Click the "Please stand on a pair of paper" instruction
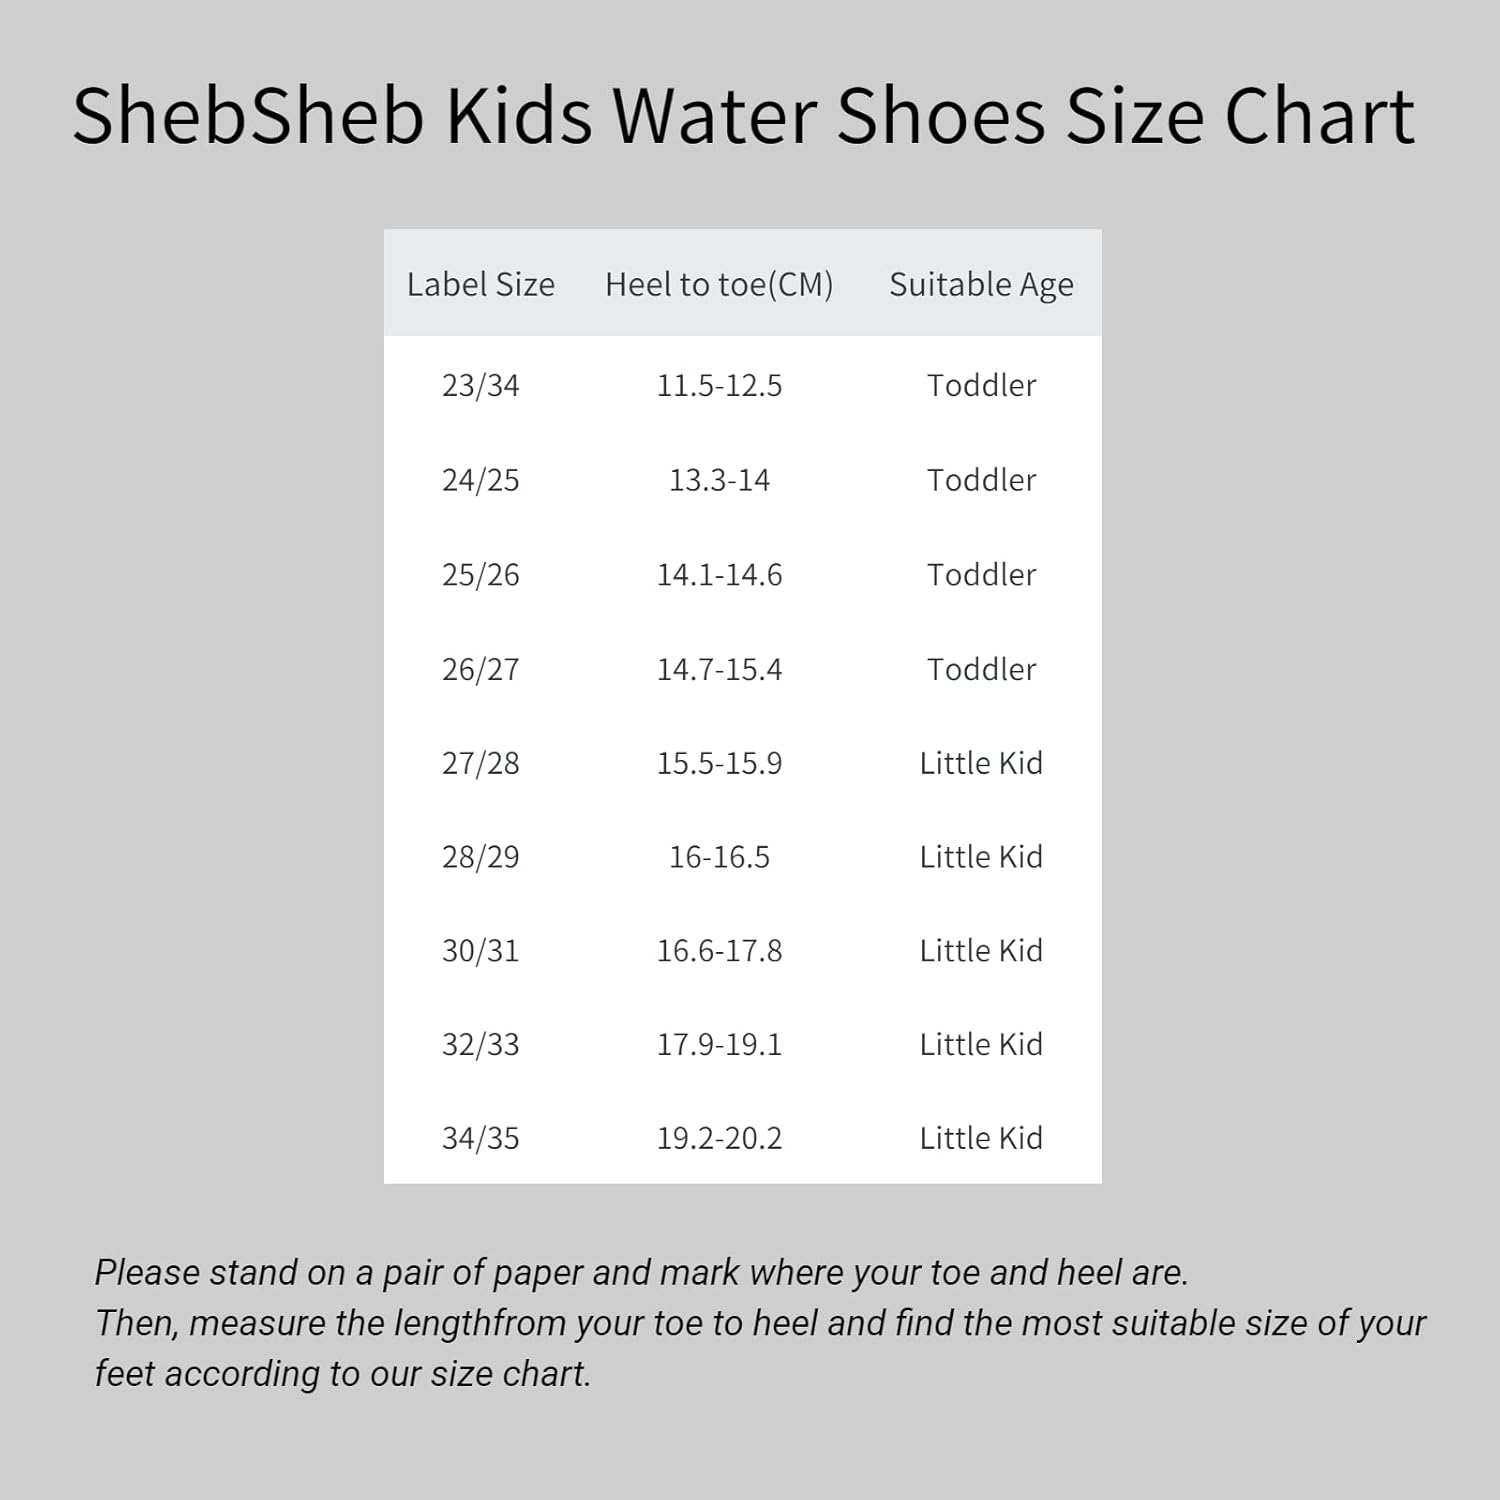The width and height of the screenshot is (1500, 1500). pyautogui.click(x=641, y=1272)
